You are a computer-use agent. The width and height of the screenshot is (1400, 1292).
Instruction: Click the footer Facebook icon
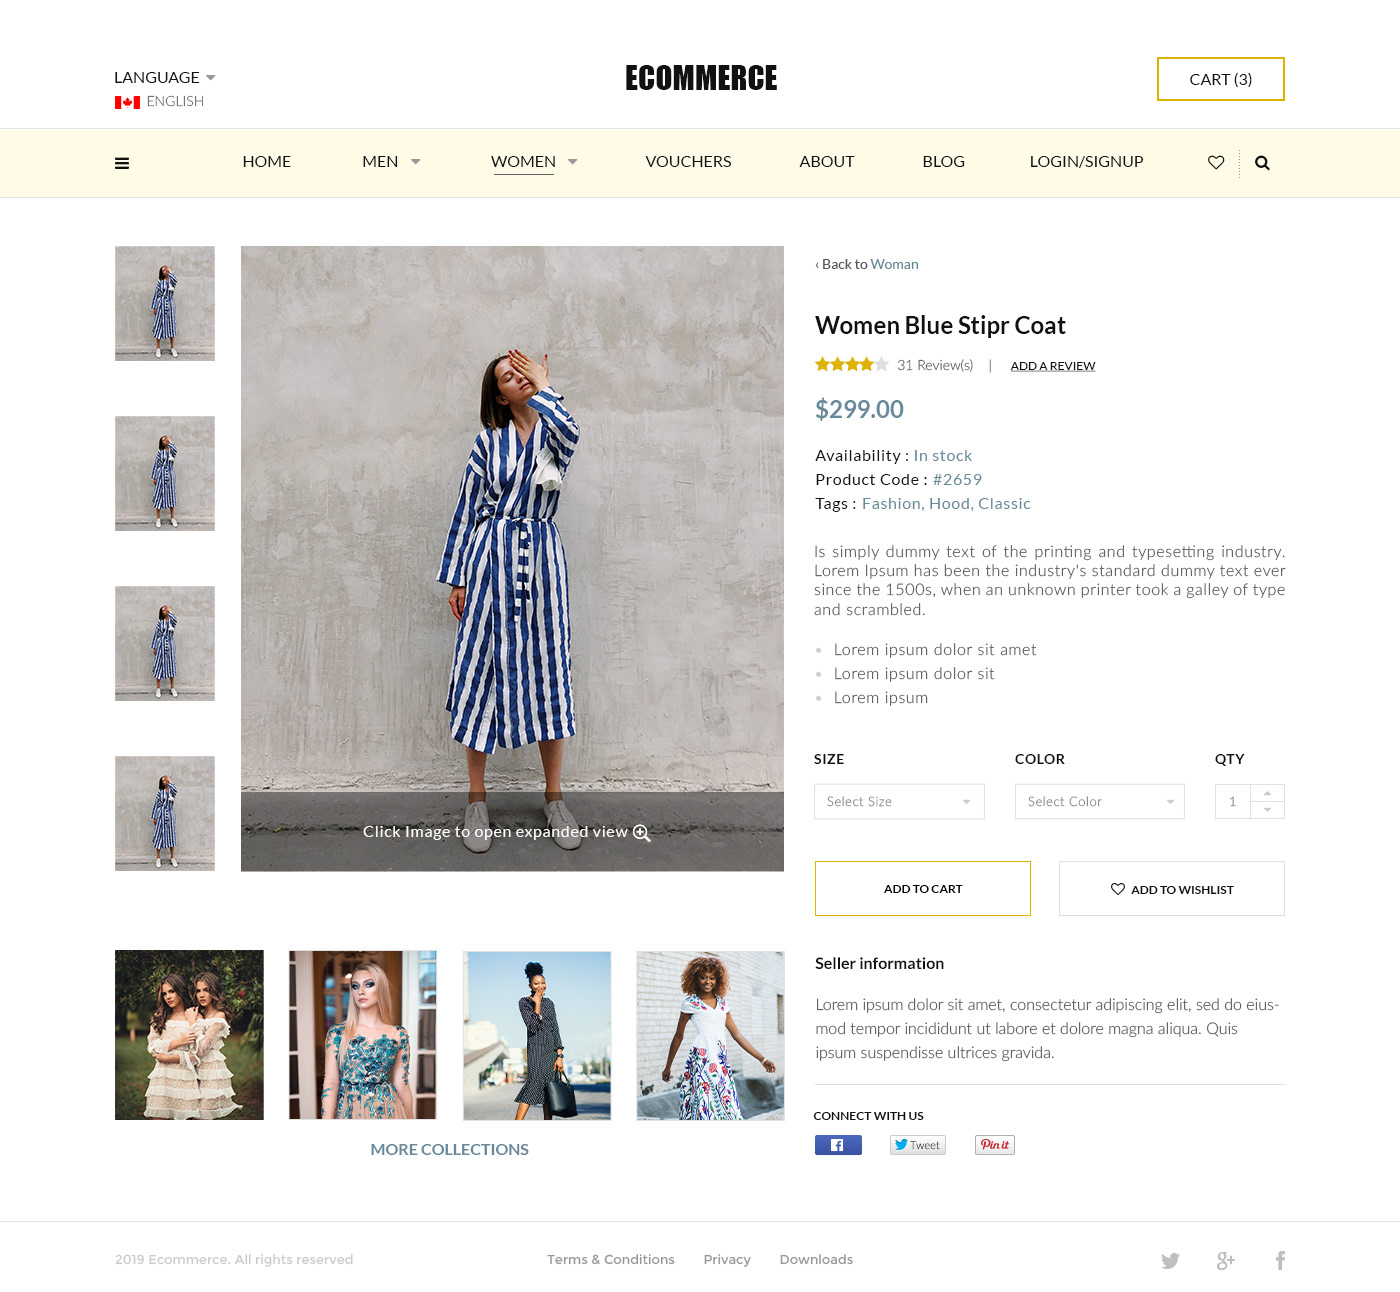click(x=1280, y=1260)
